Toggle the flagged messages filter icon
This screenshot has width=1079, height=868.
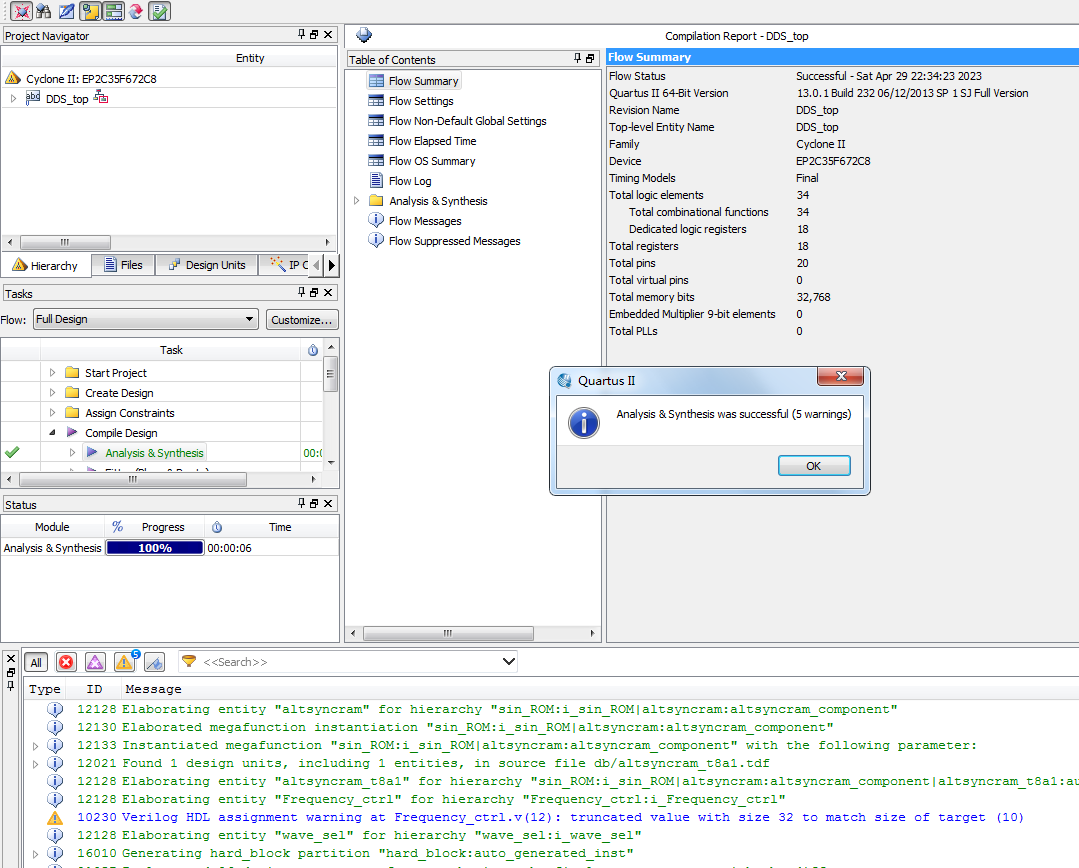[154, 662]
